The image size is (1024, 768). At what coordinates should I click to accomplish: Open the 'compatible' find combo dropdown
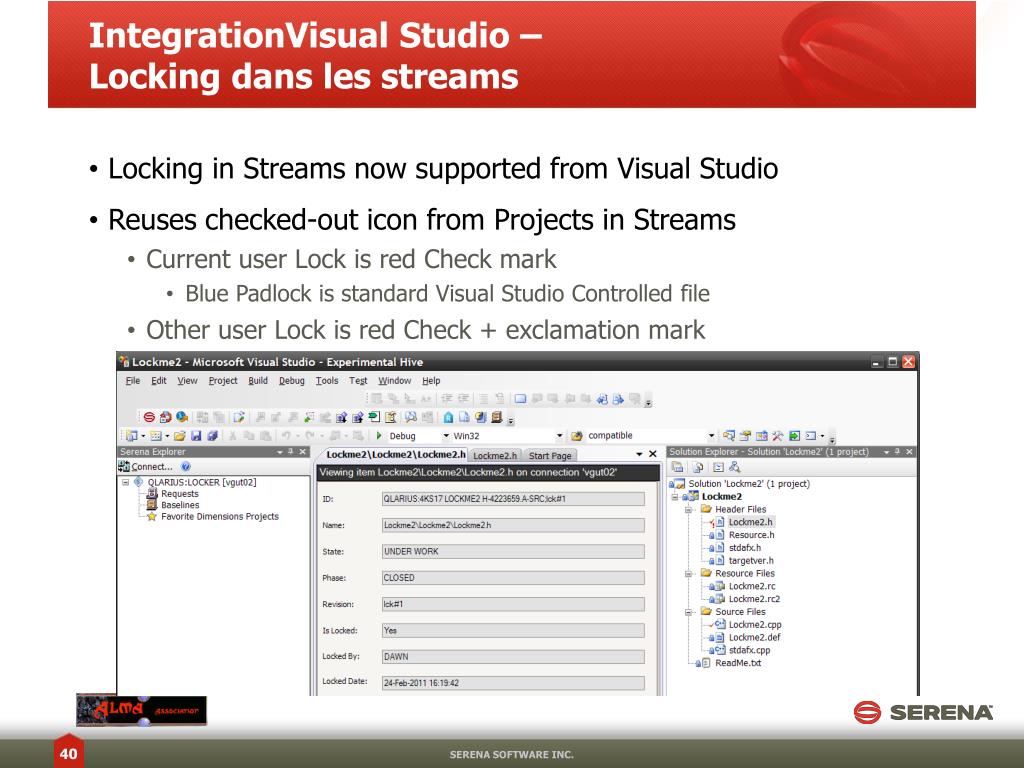(711, 436)
